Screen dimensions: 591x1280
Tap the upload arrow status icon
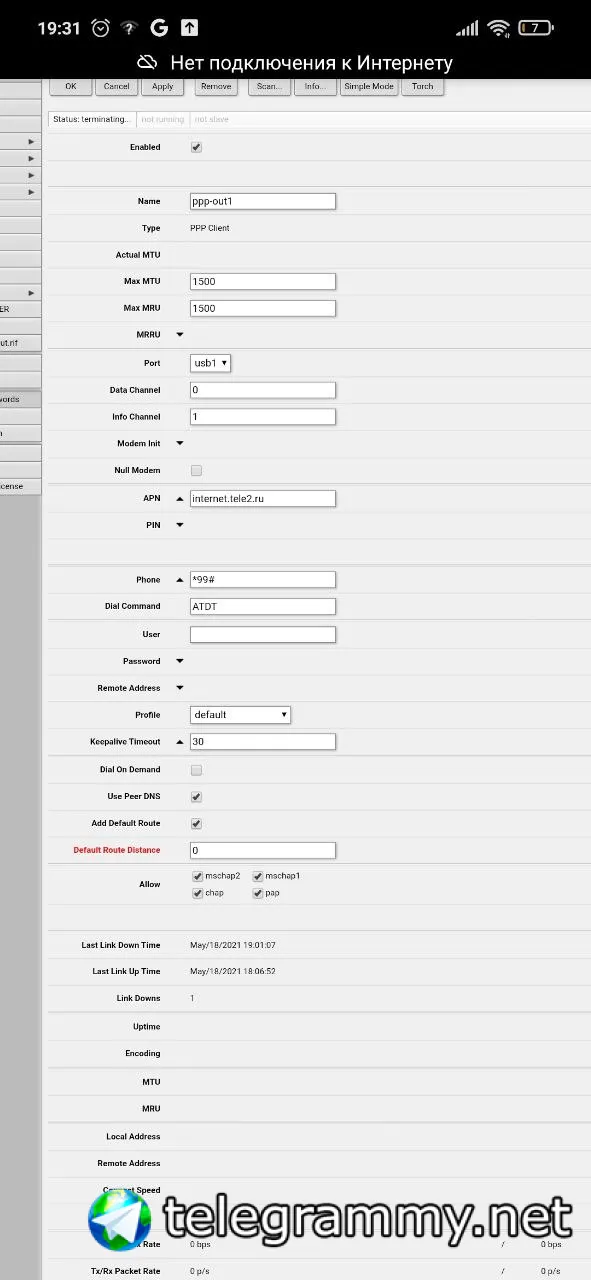(x=189, y=28)
